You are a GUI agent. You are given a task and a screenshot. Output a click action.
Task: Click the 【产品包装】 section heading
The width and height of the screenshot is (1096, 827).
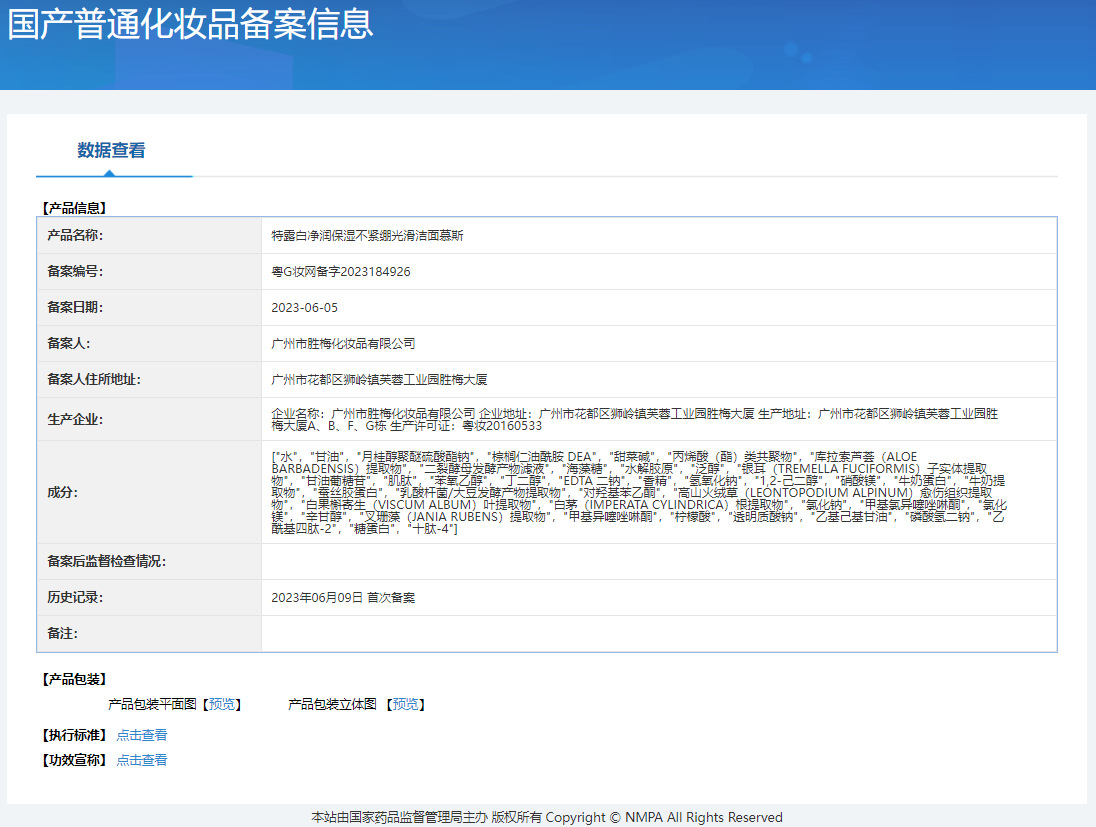click(74, 679)
